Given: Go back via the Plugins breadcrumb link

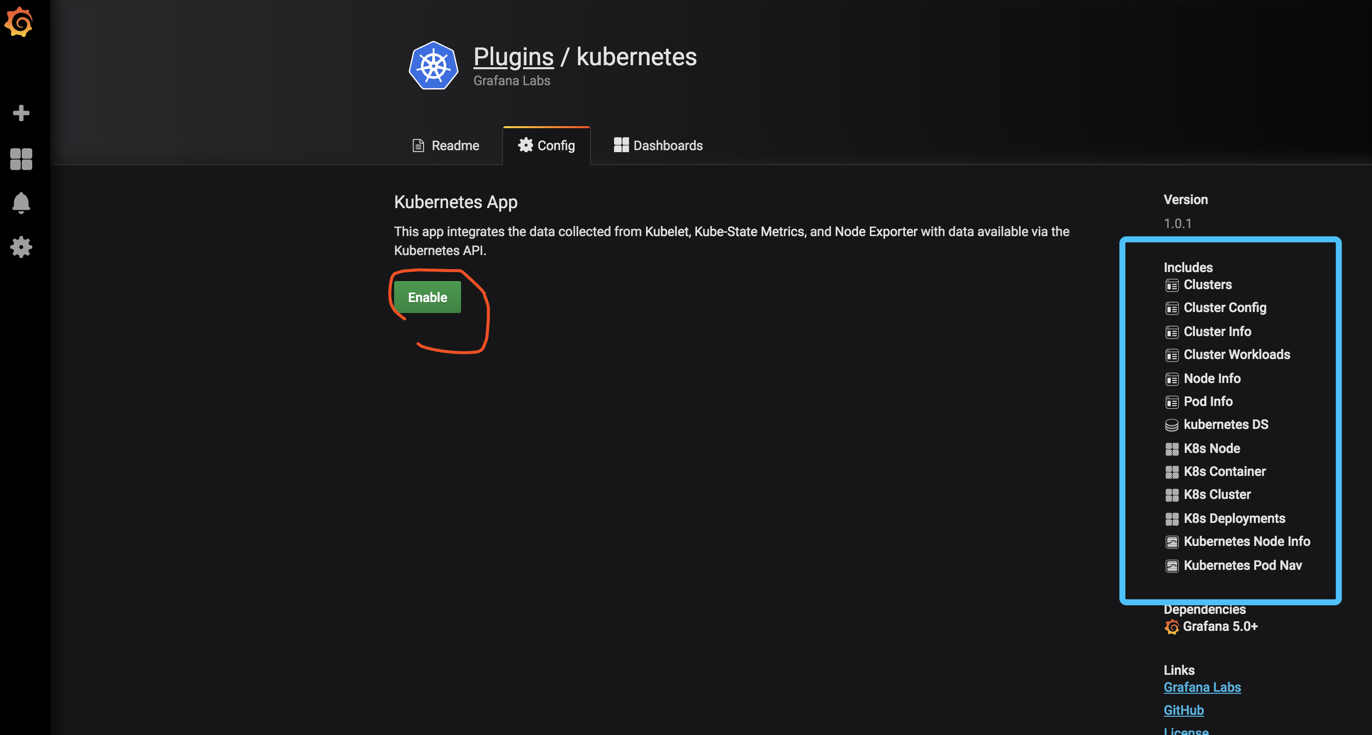Looking at the screenshot, I should [x=513, y=57].
